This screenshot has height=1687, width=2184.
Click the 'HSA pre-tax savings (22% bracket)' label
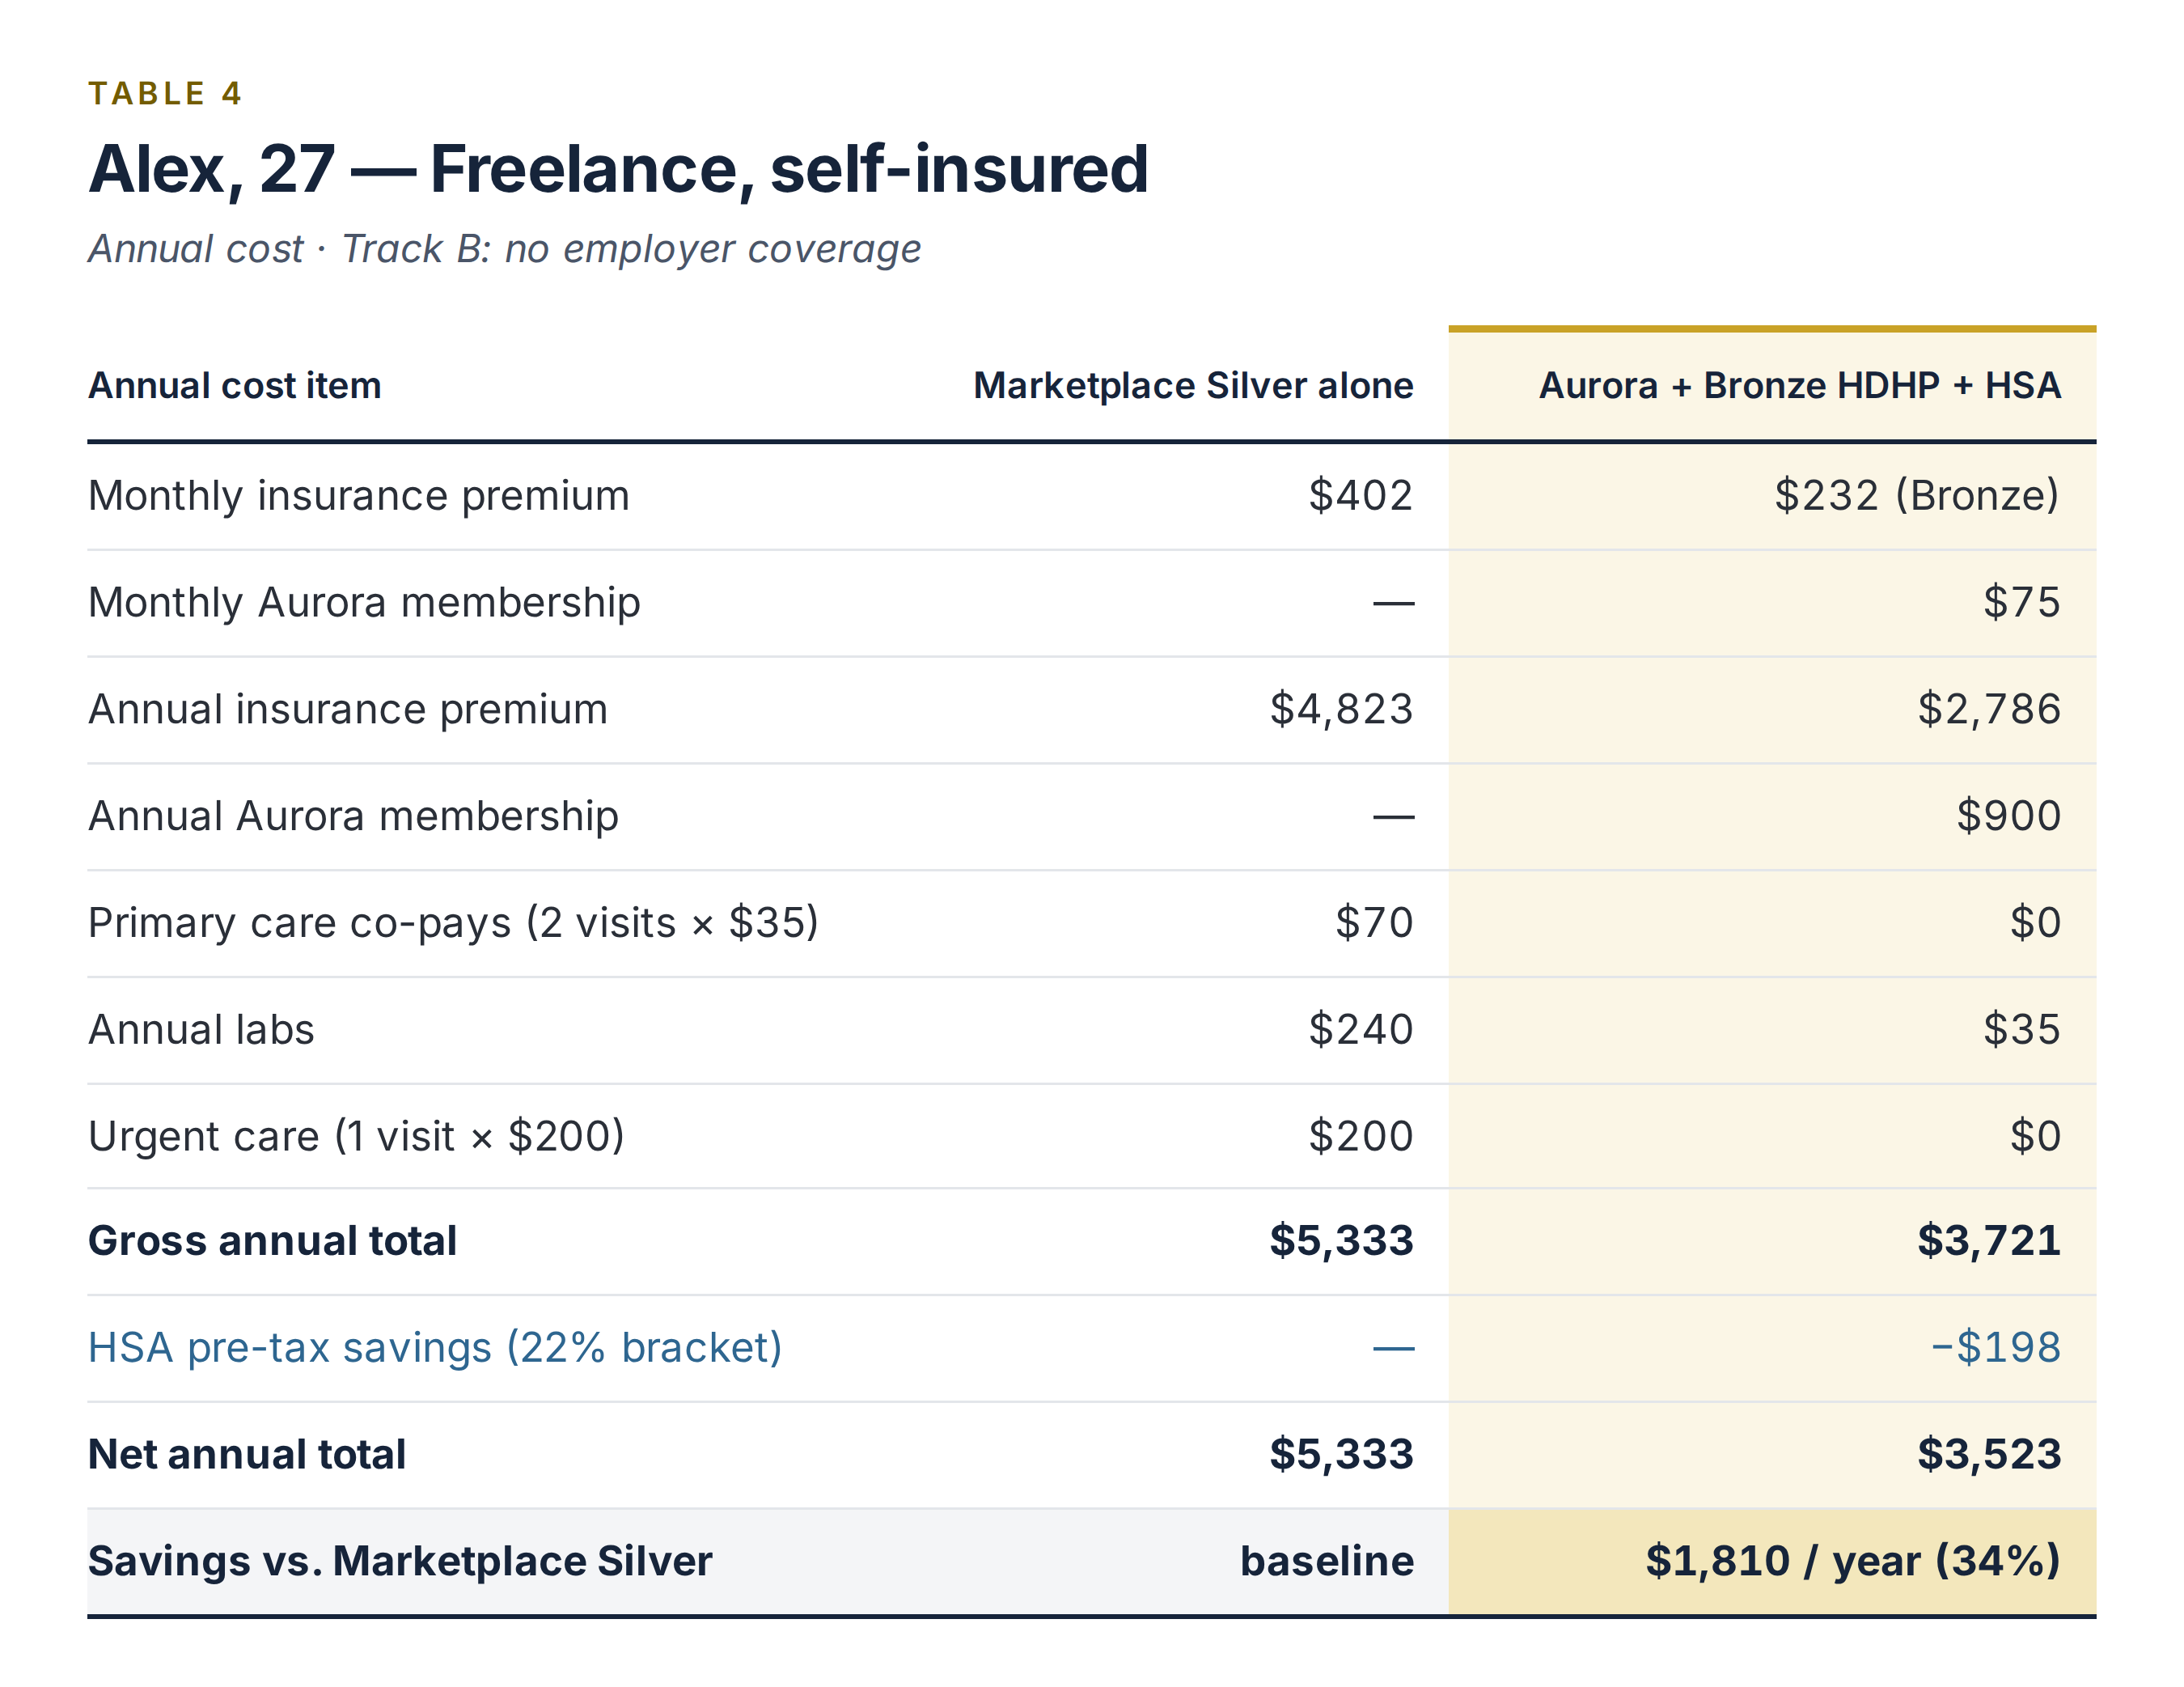tap(435, 1349)
